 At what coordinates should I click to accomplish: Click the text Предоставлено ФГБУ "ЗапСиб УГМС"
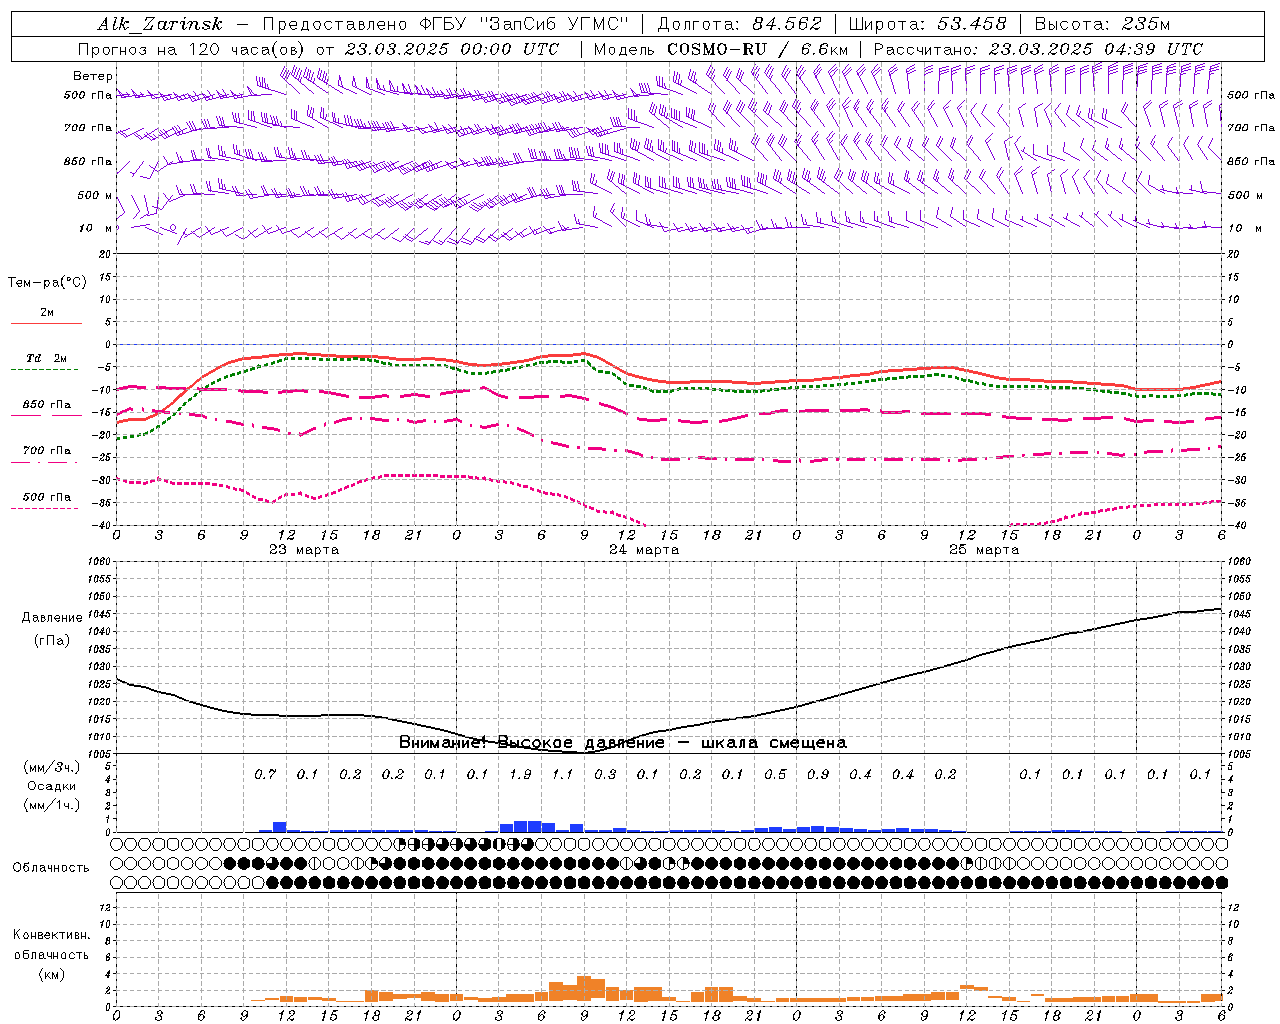[446, 24]
